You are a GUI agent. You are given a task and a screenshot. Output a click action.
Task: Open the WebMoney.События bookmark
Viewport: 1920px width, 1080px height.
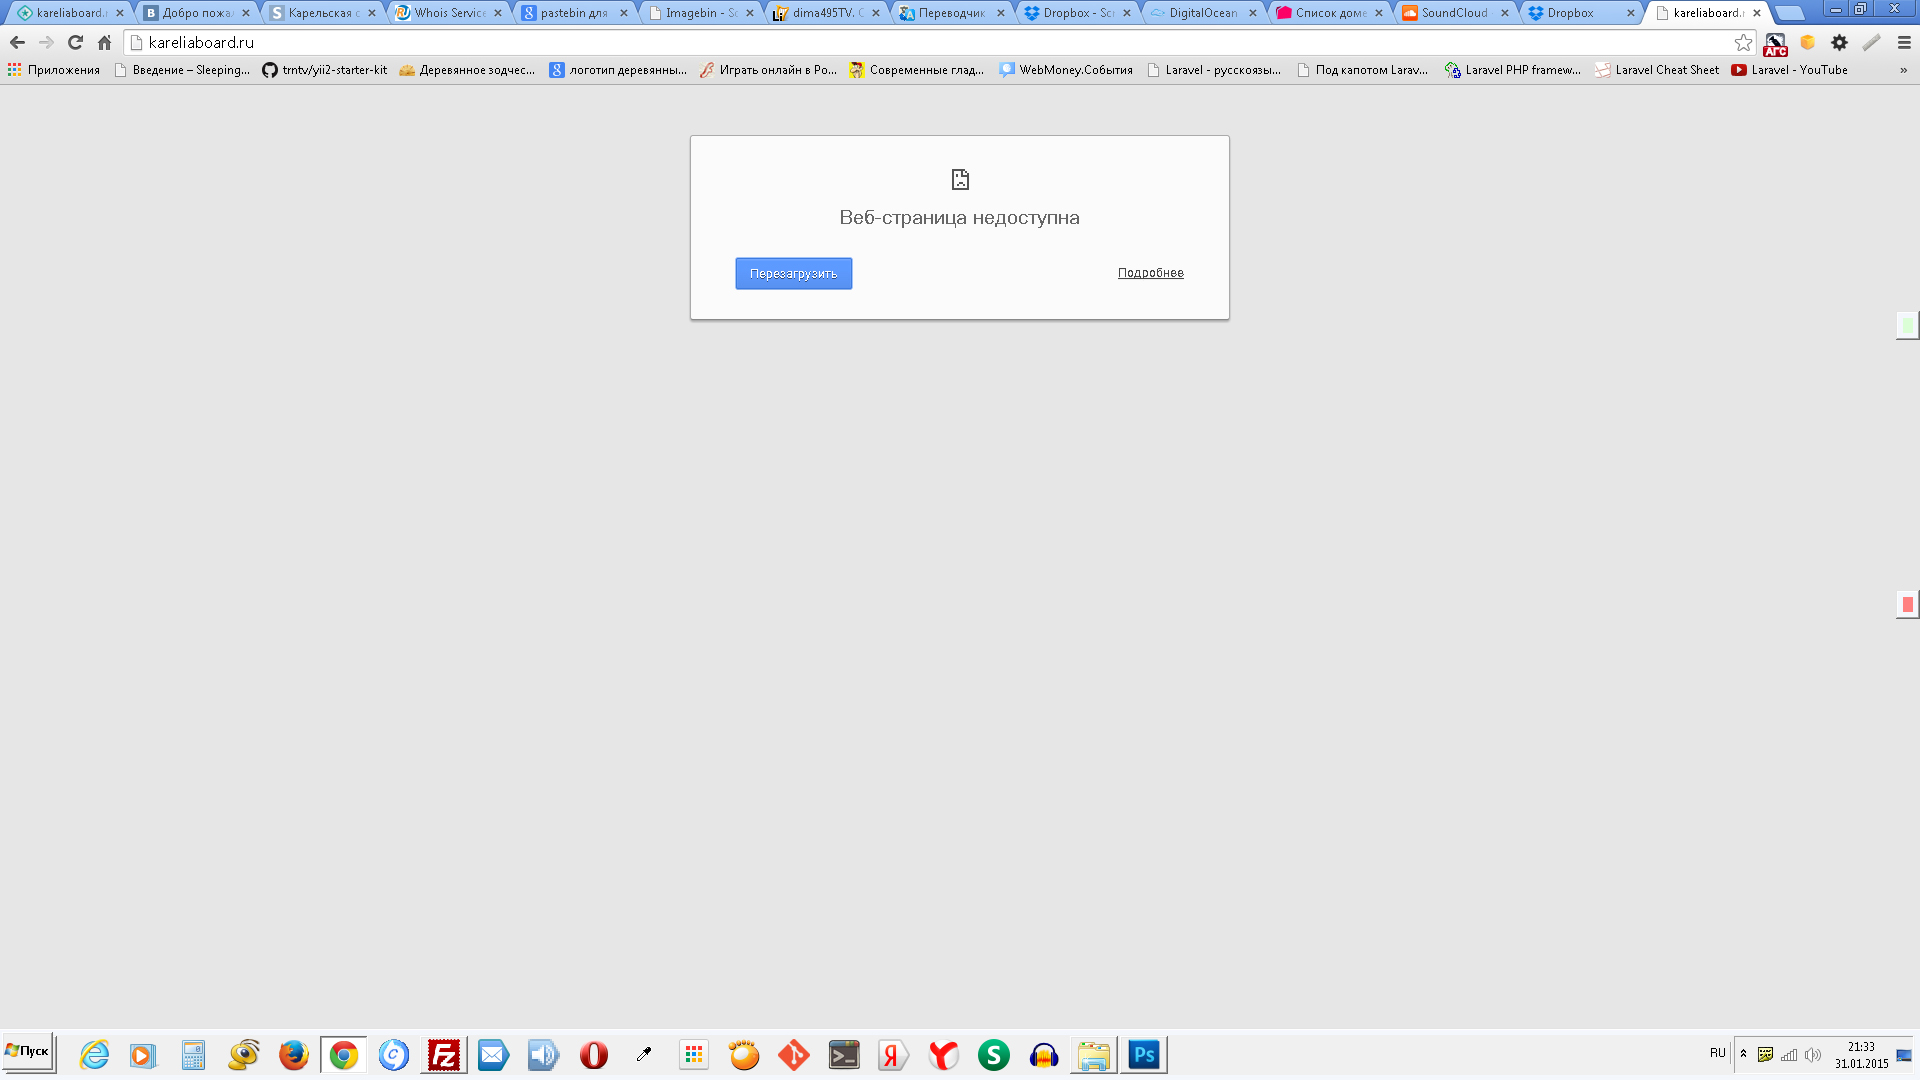click(1066, 70)
